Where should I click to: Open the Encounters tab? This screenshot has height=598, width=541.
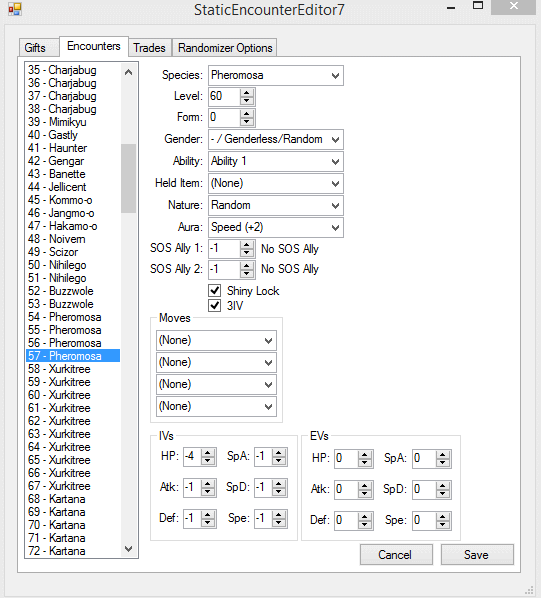(93, 46)
